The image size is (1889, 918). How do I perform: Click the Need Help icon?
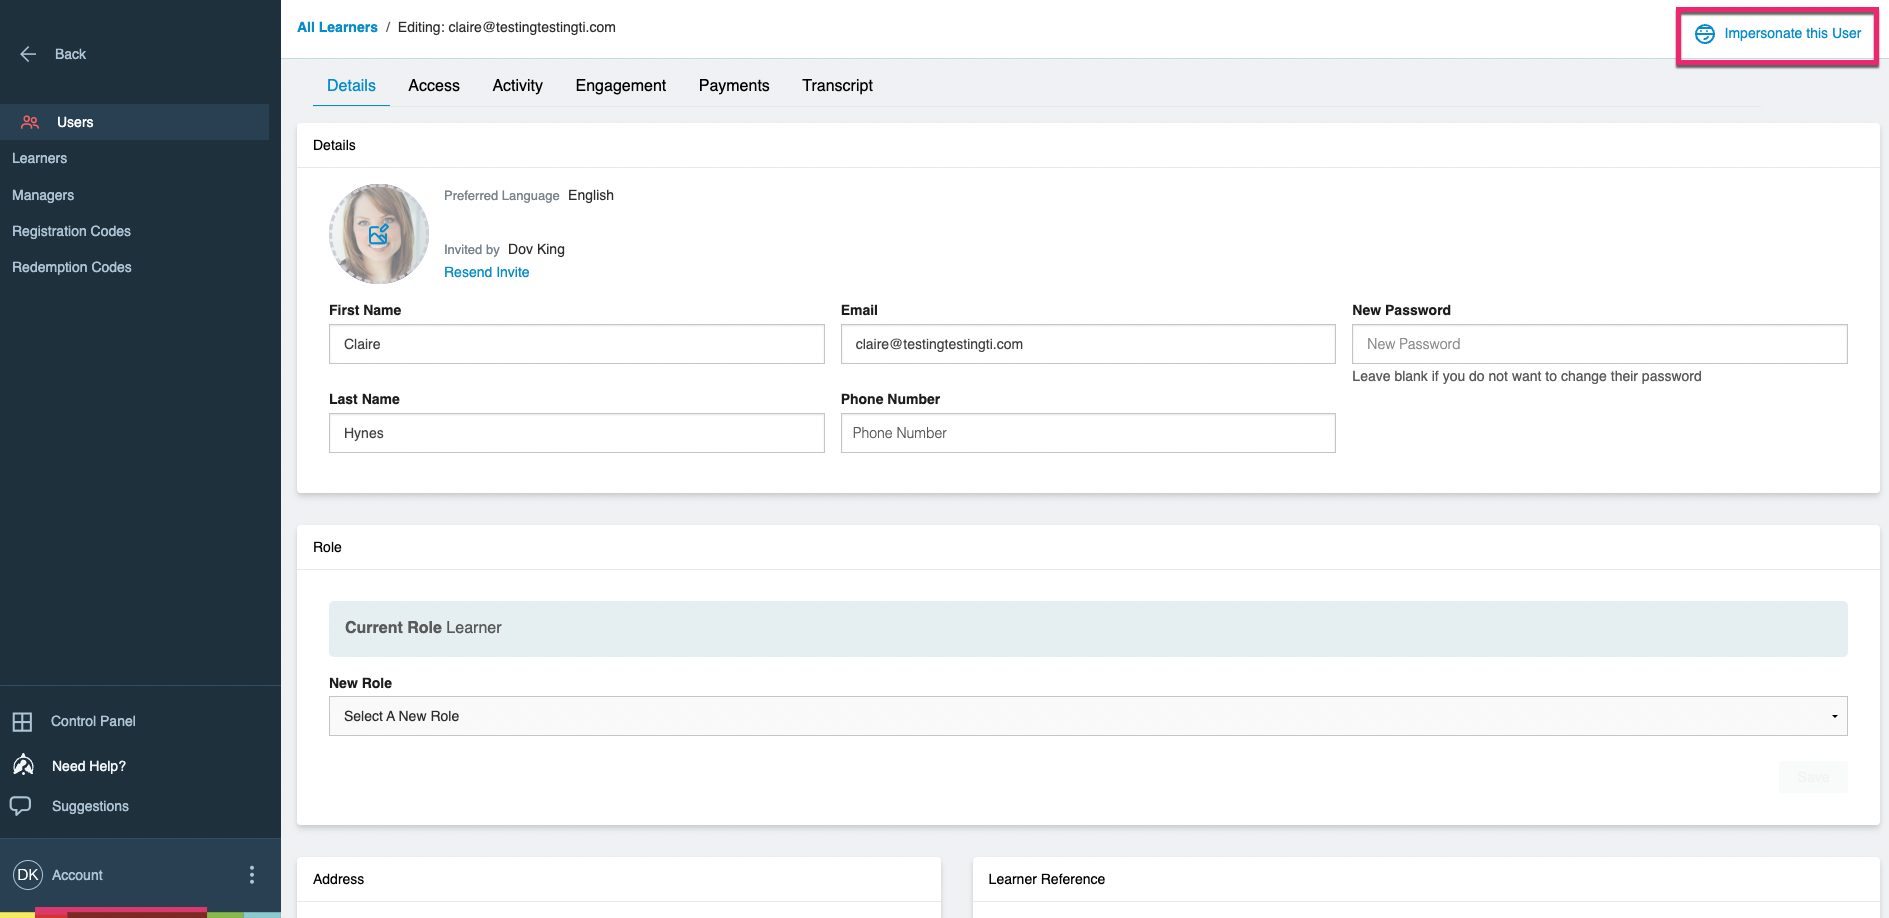tap(22, 764)
